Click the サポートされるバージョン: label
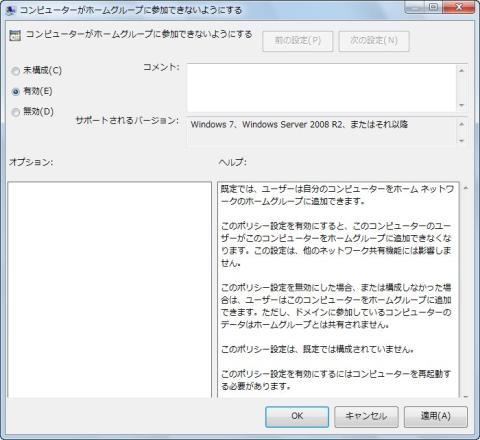The width and height of the screenshot is (480, 440). [x=127, y=120]
